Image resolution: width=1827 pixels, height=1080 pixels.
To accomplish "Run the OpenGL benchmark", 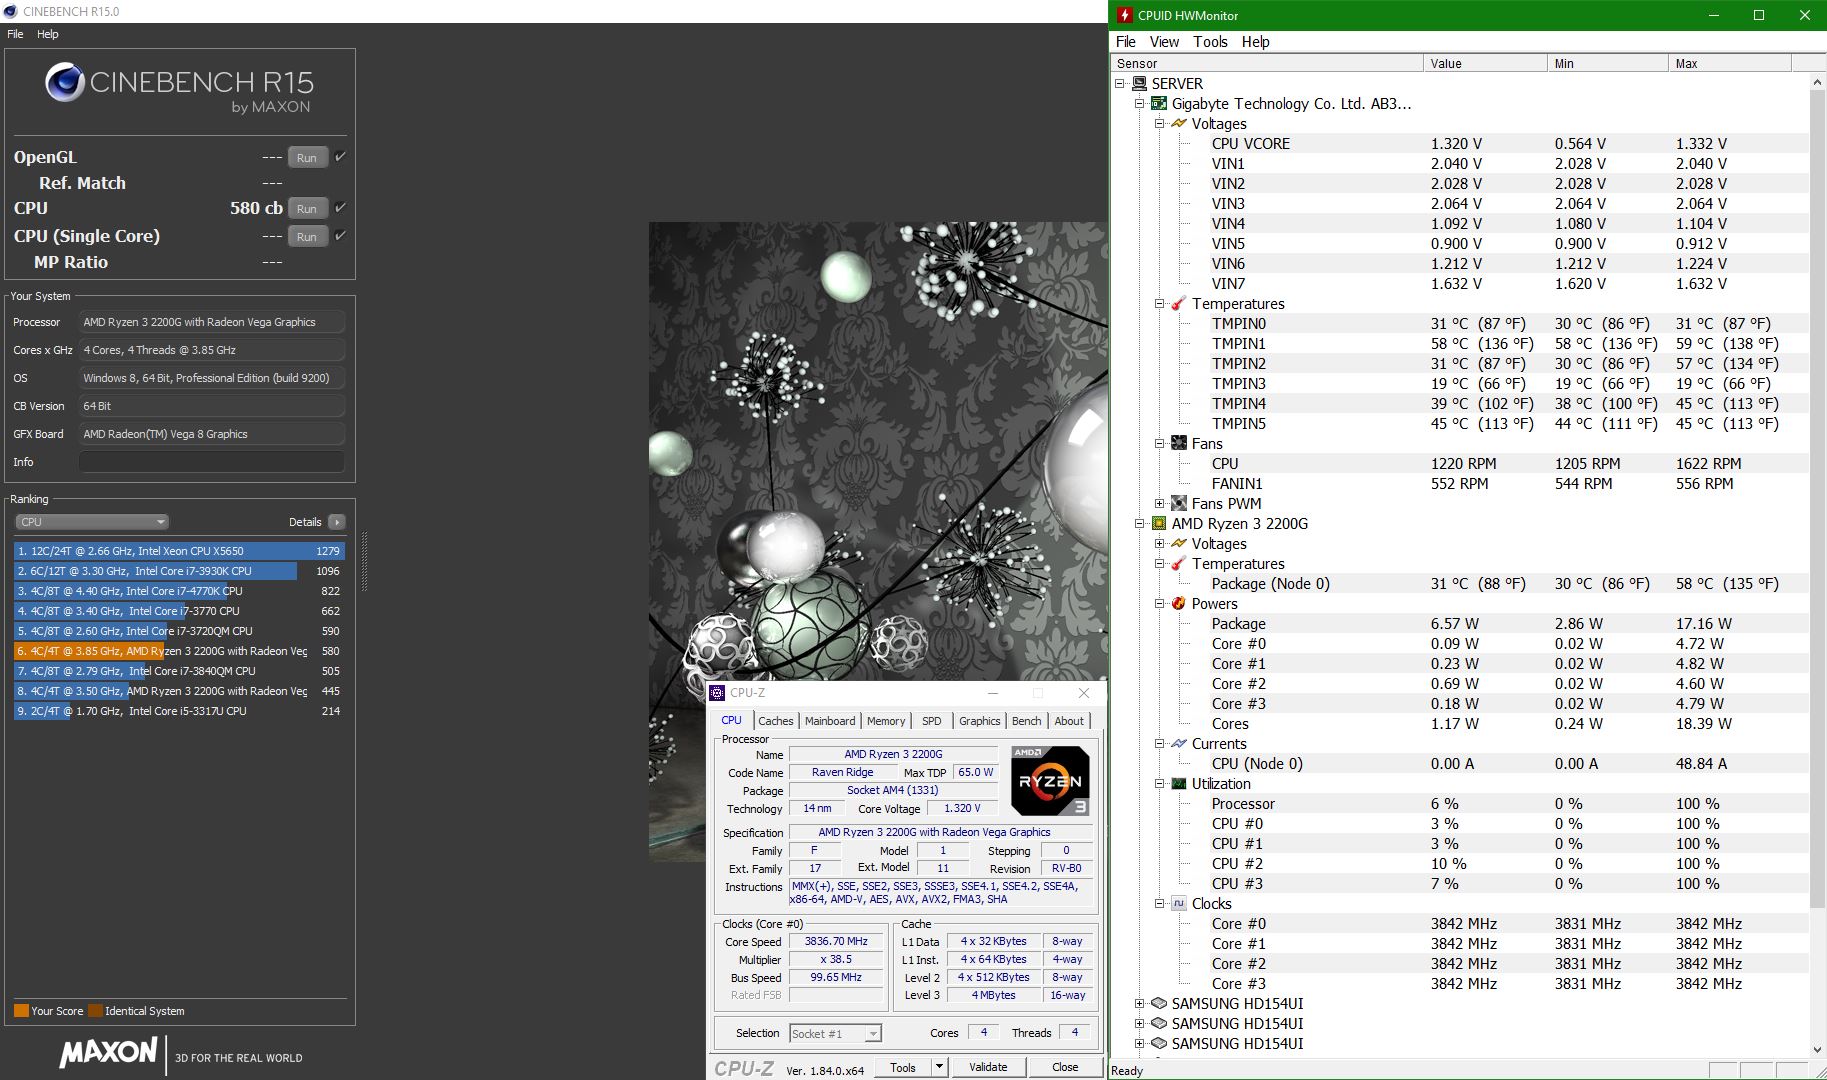I will tap(307, 157).
